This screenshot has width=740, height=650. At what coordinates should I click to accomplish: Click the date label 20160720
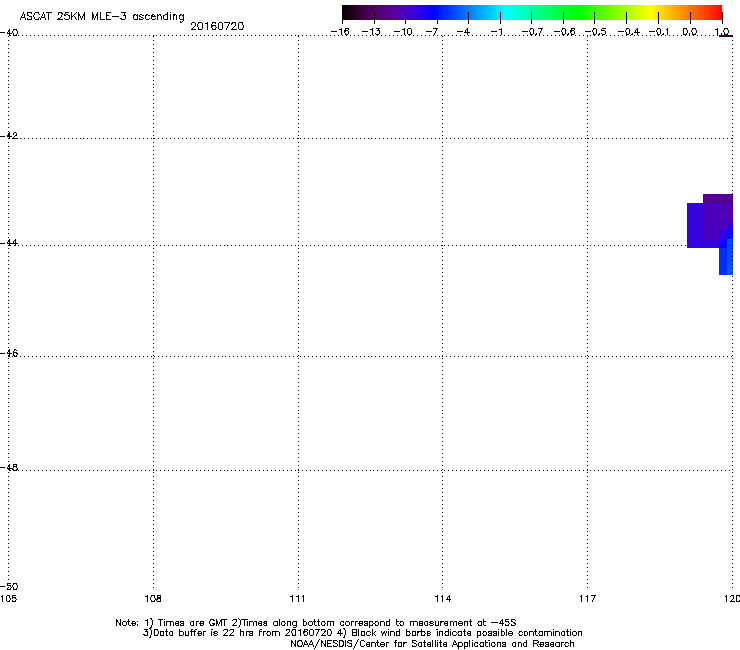(217, 26)
